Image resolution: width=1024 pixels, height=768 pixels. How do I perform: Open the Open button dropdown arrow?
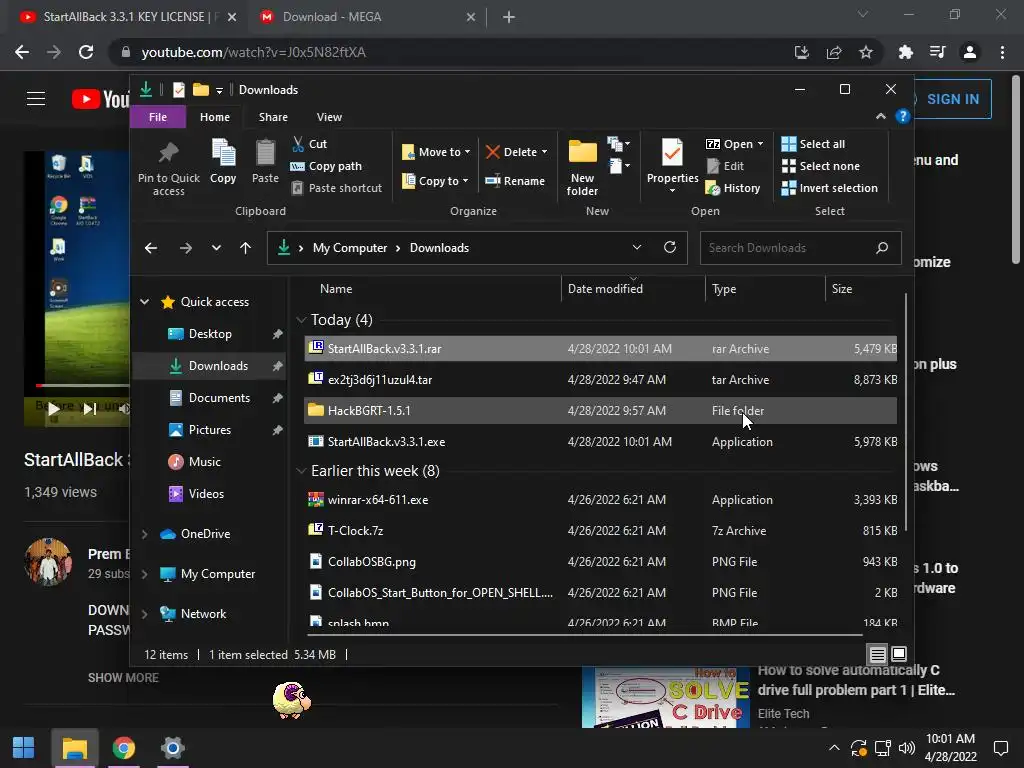tap(760, 144)
